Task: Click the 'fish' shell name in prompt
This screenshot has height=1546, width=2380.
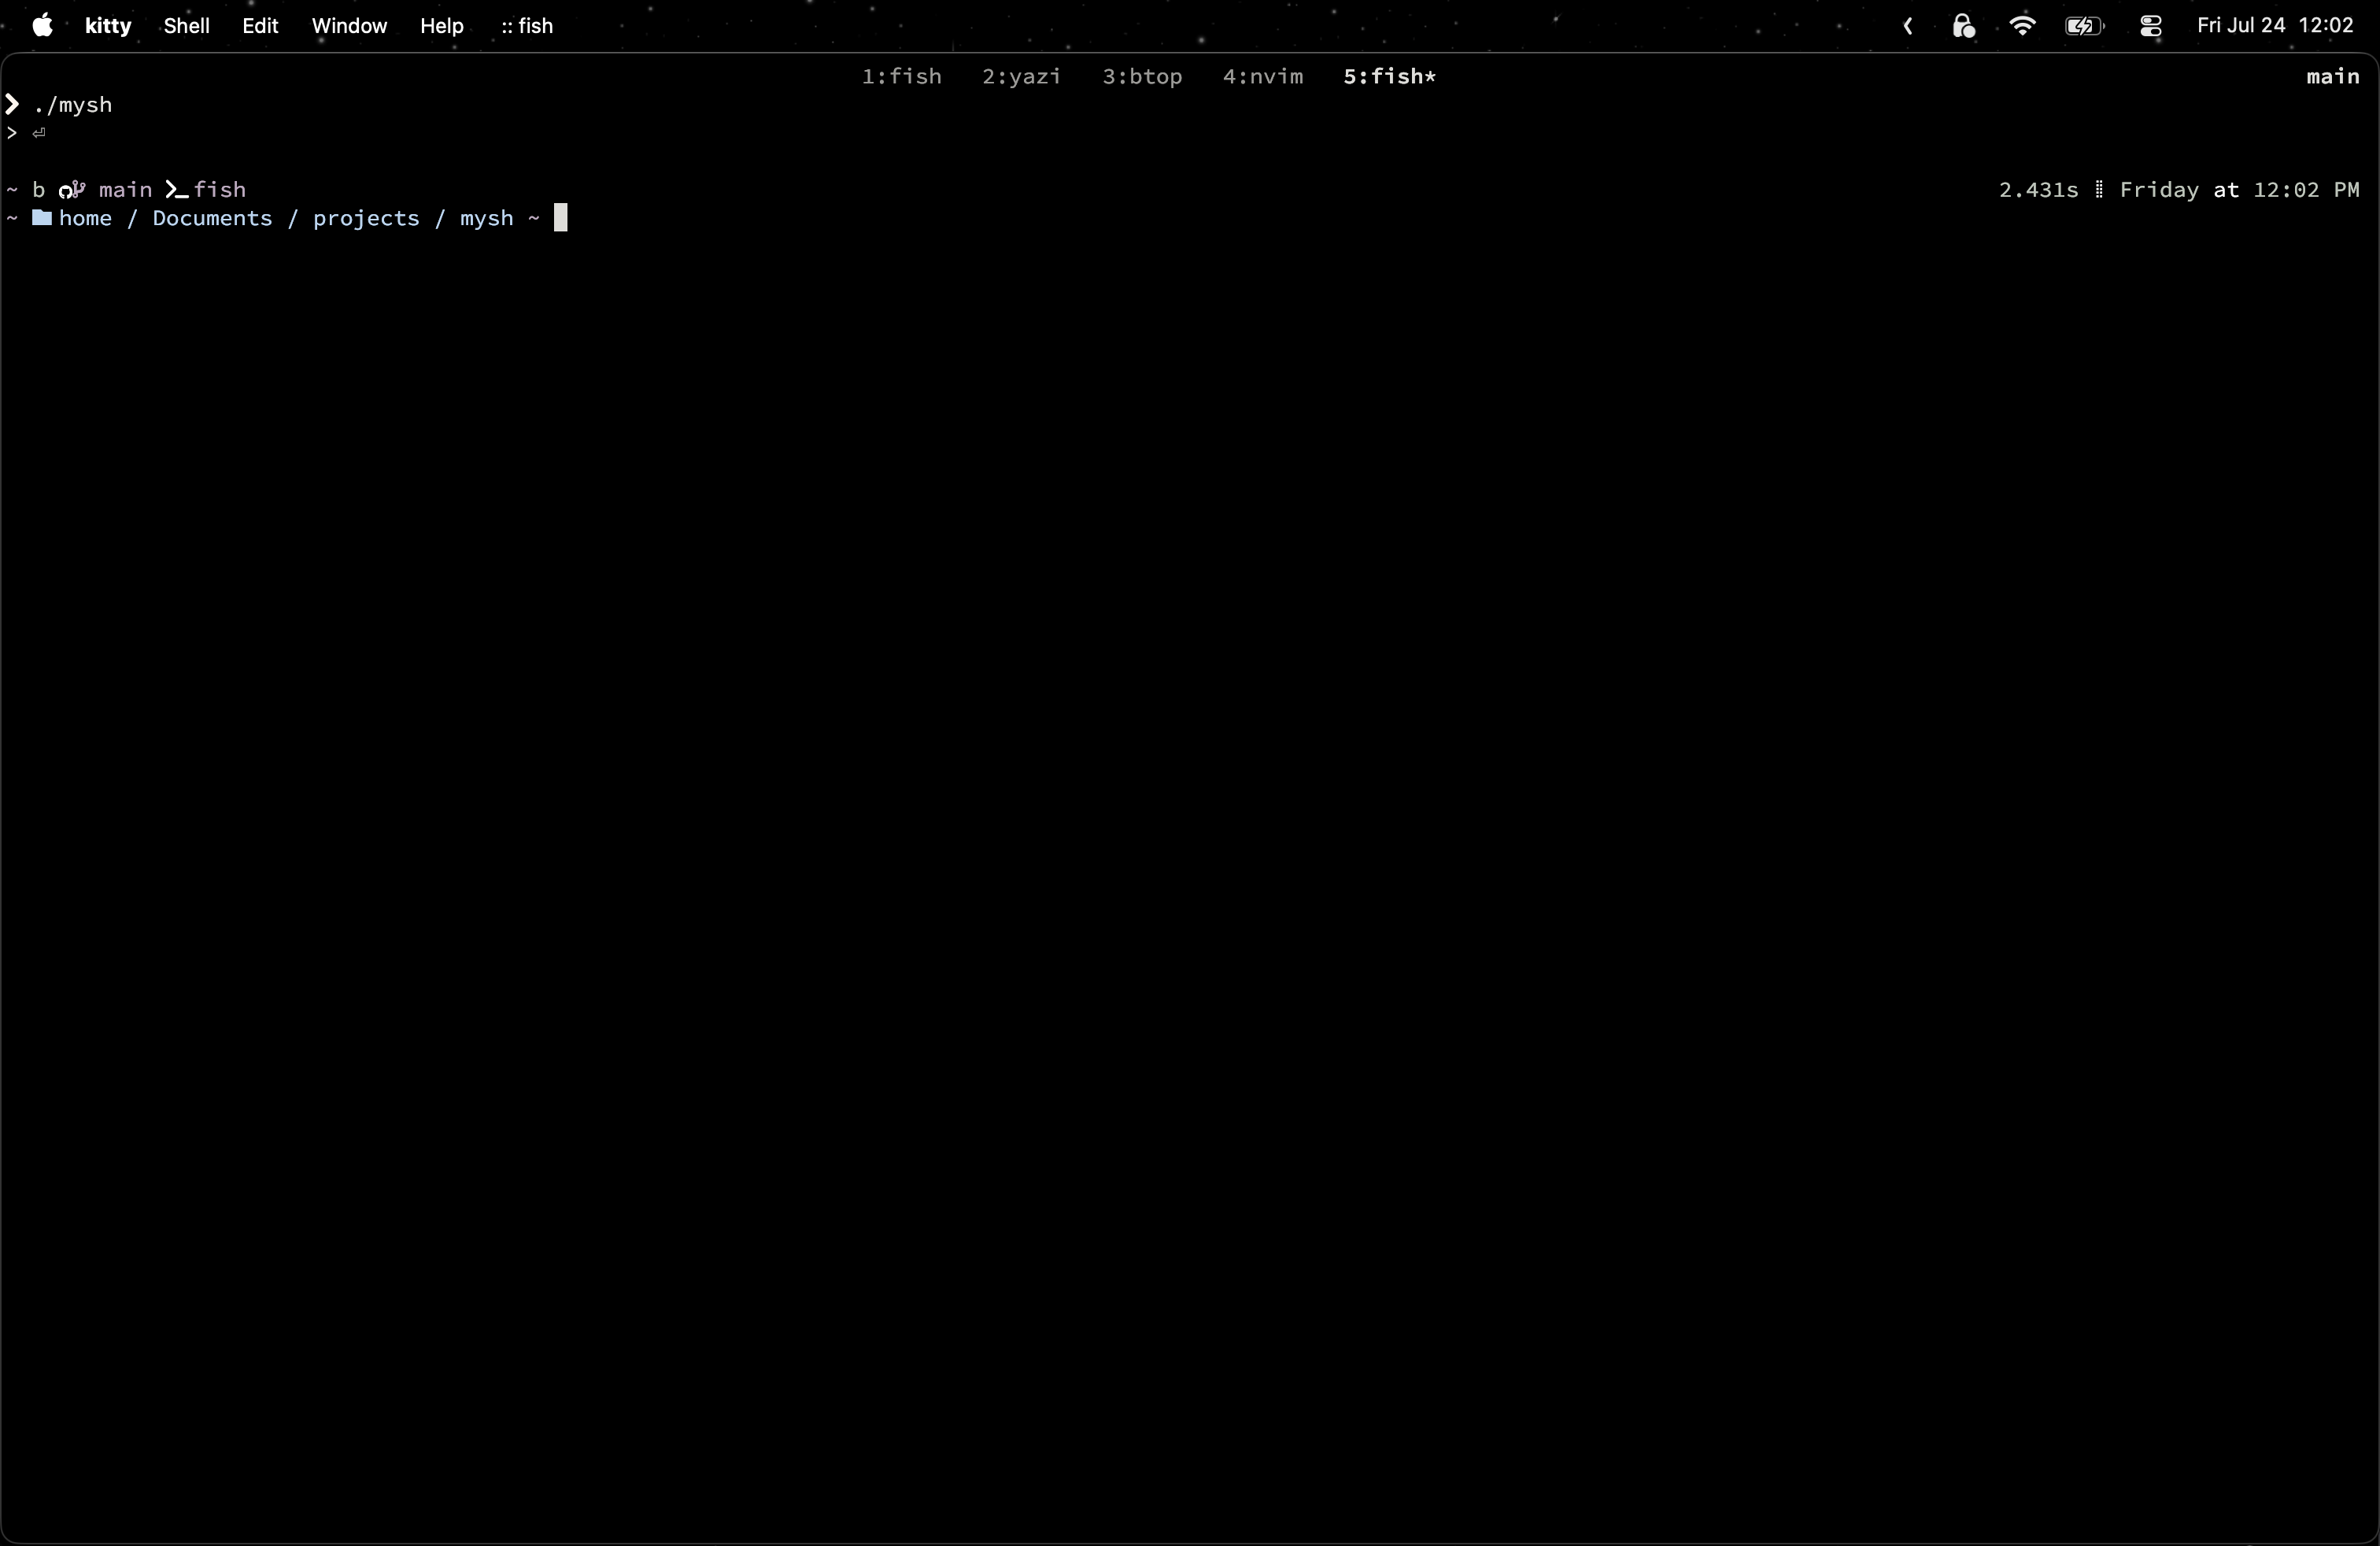Action: [x=219, y=190]
